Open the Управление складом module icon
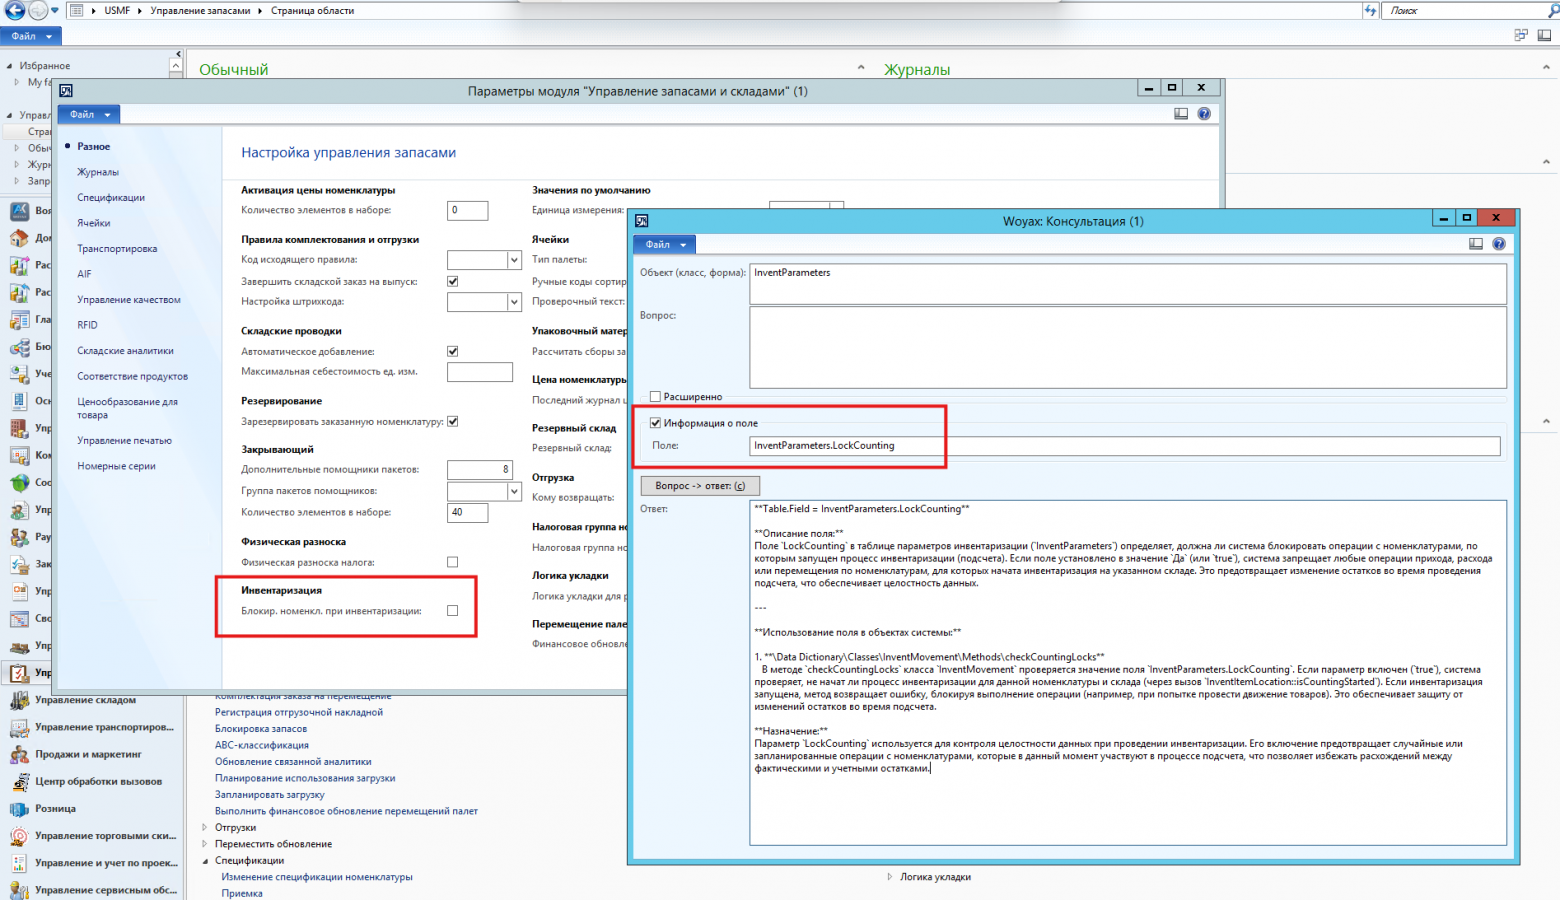This screenshot has height=900, width=1560. coord(18,700)
